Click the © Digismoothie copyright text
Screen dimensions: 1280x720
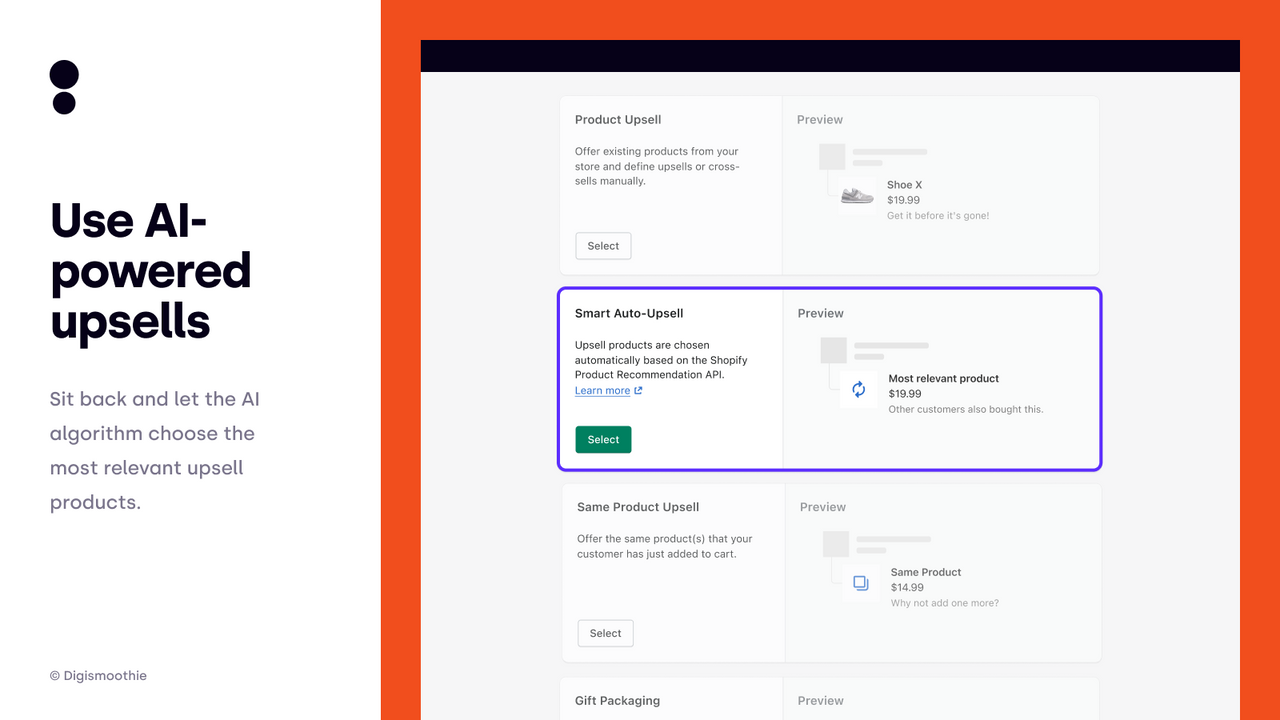tap(98, 676)
